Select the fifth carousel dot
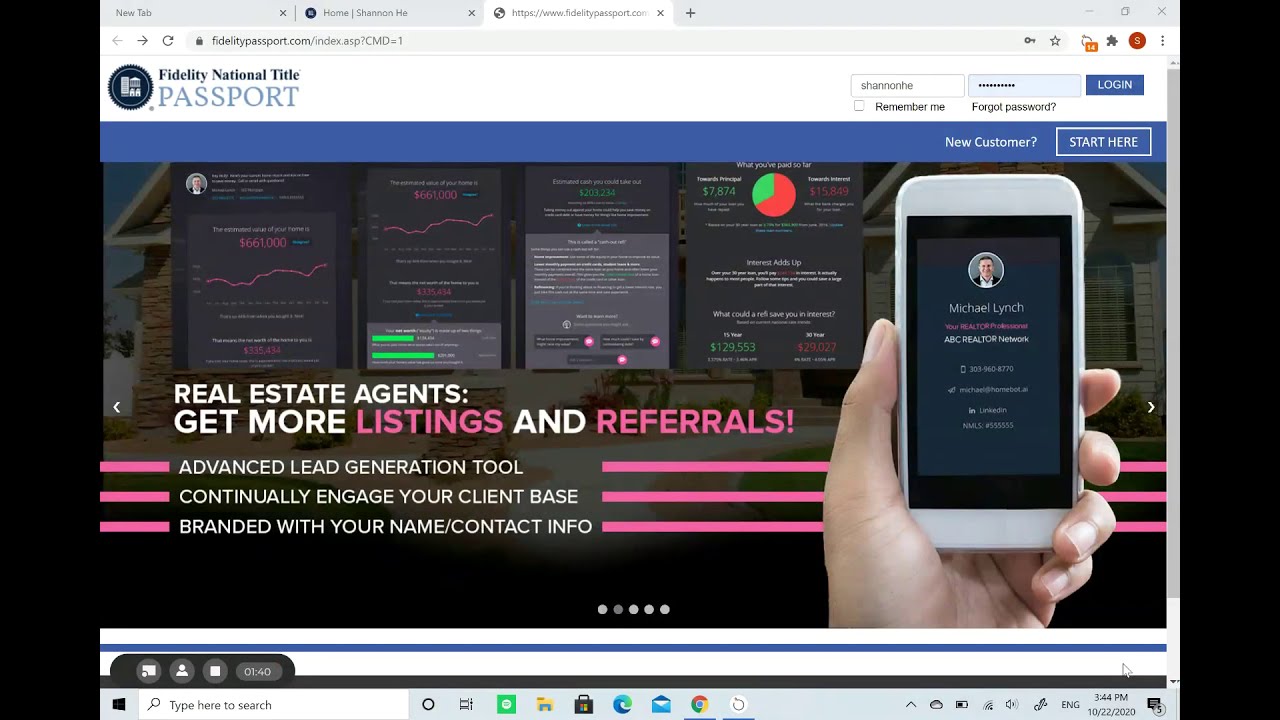 pos(665,609)
